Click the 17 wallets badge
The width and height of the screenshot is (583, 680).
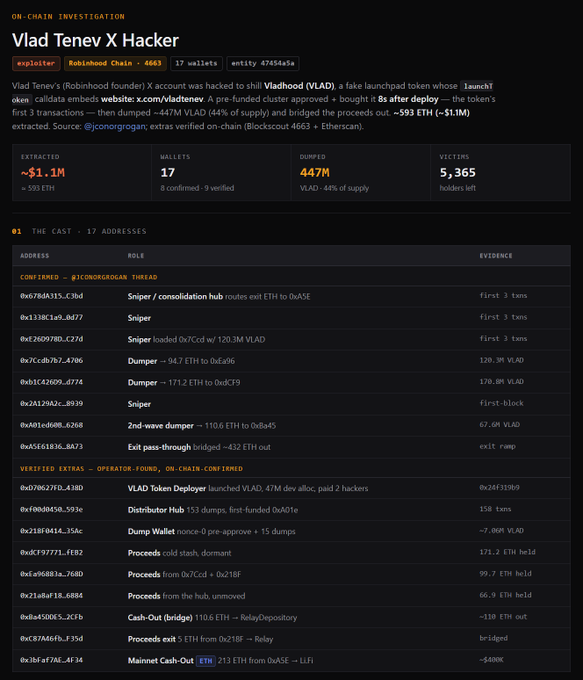point(196,63)
